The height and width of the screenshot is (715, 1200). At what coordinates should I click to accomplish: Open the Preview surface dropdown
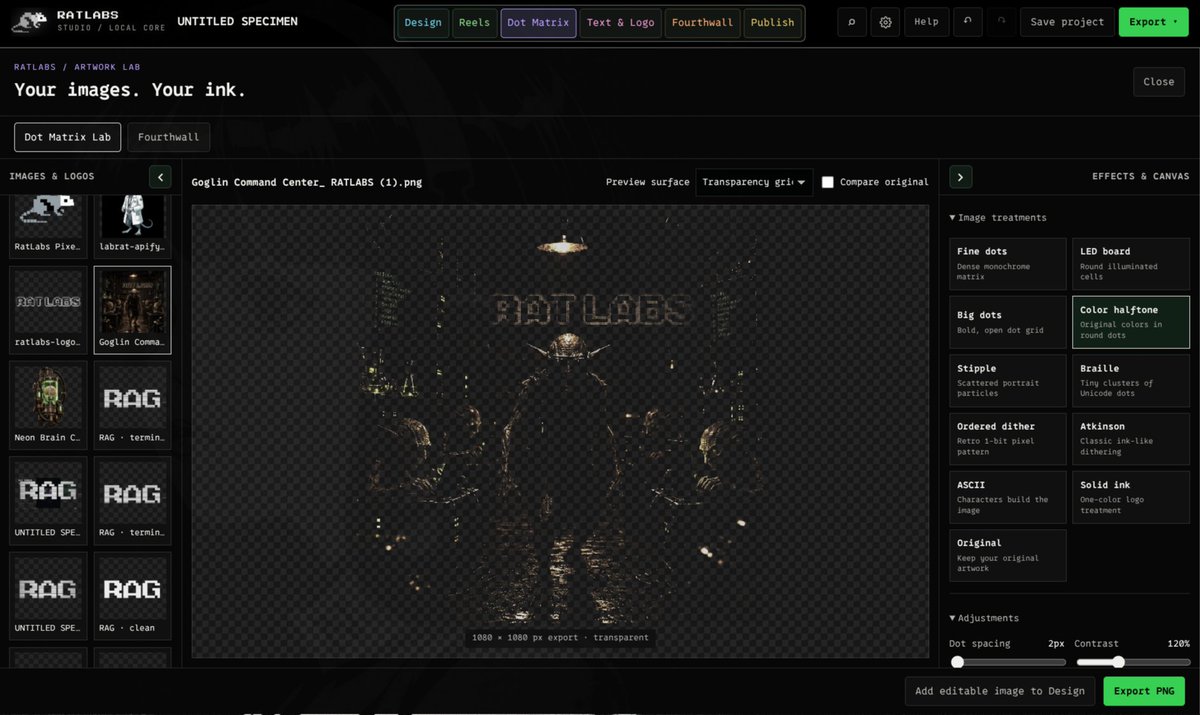(x=754, y=182)
